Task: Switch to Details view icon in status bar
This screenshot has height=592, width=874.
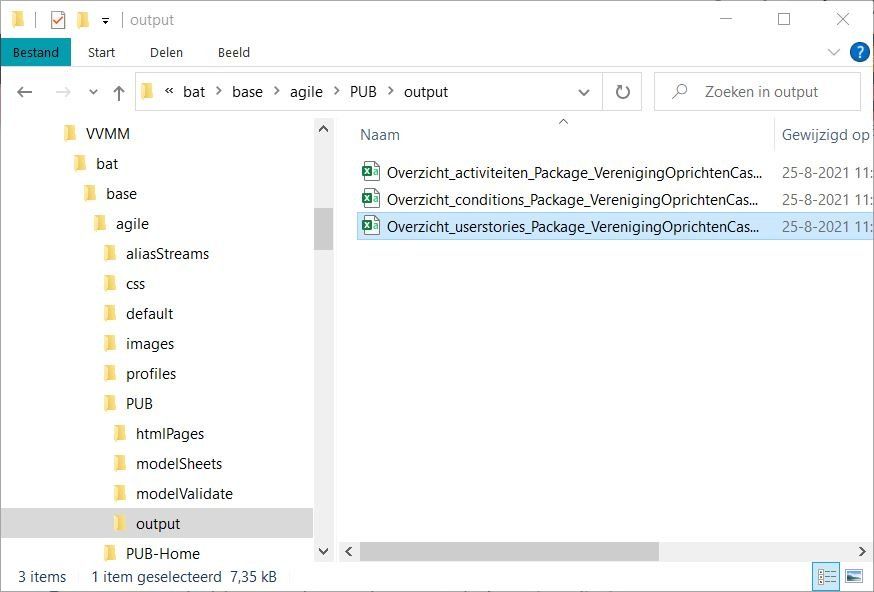Action: click(826, 577)
